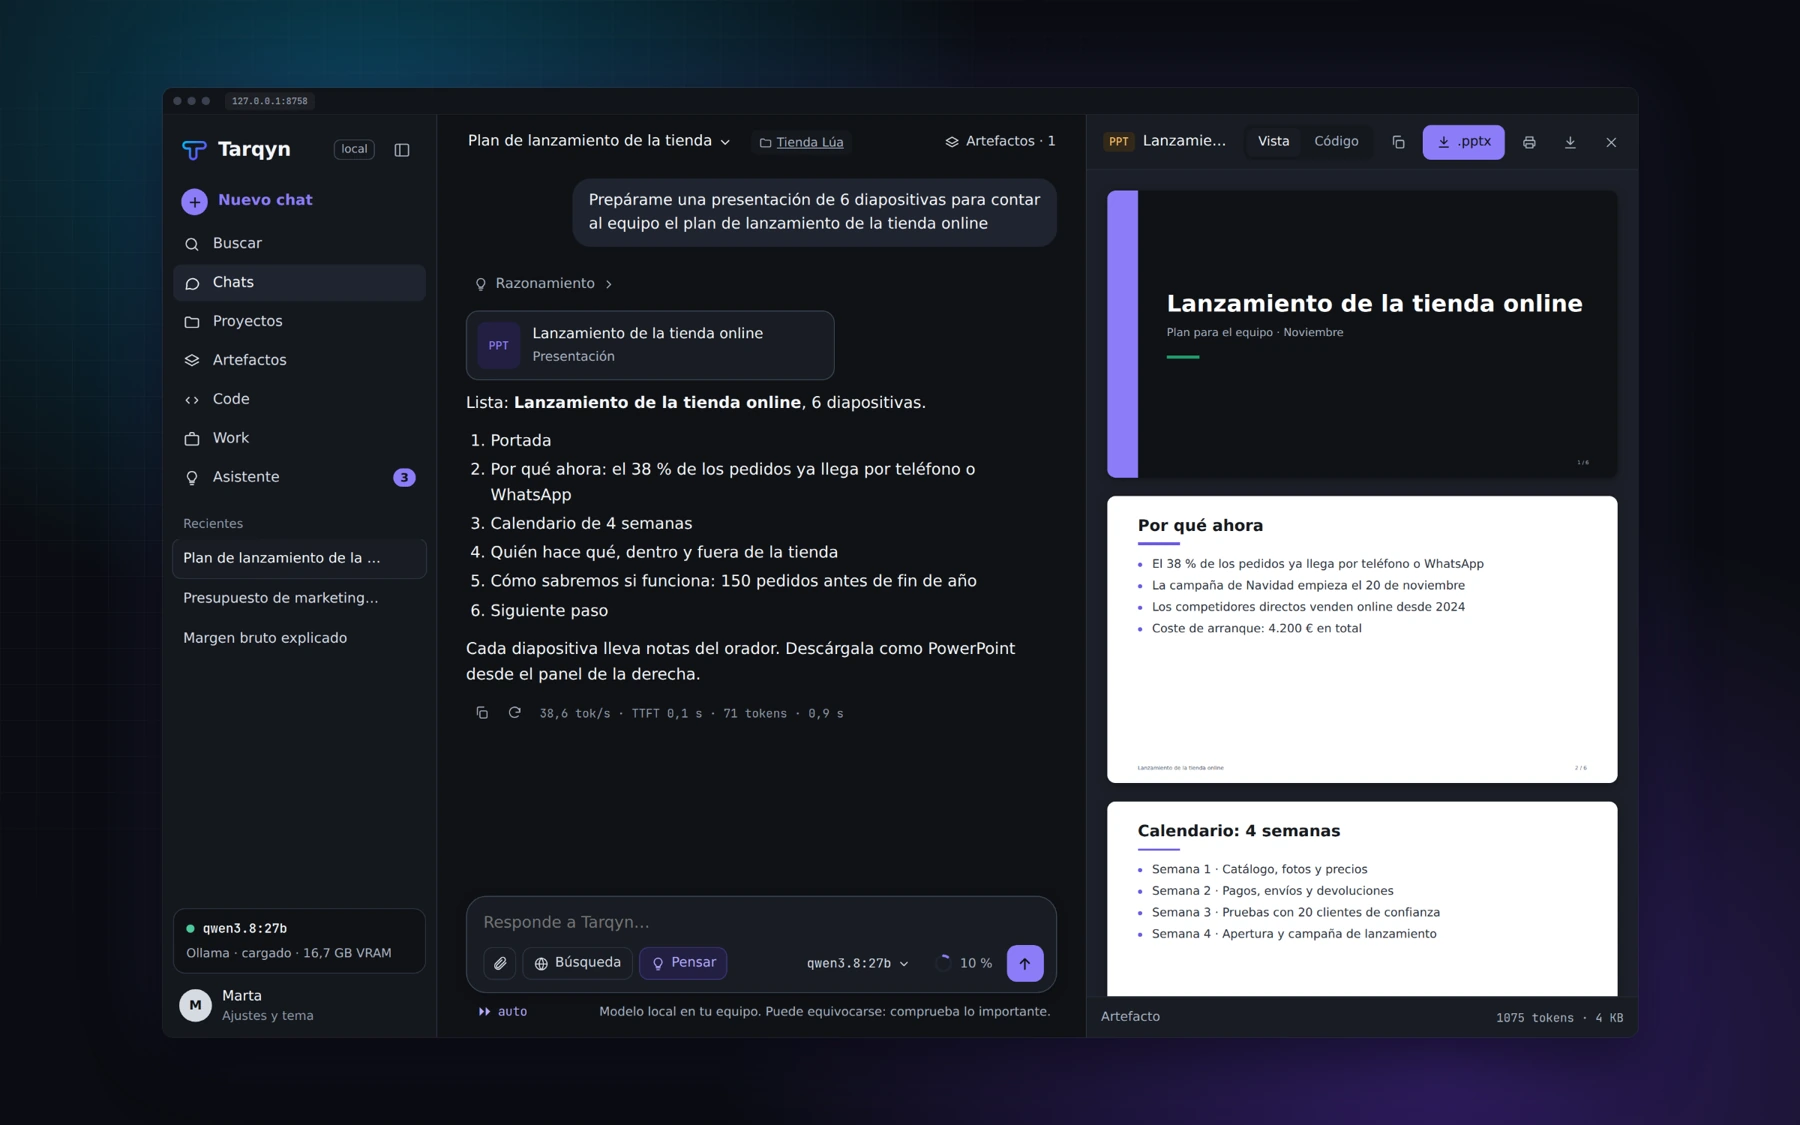This screenshot has height=1125, width=1800.
Task: Toggle the Búsqueda web search option
Action: coord(577,963)
